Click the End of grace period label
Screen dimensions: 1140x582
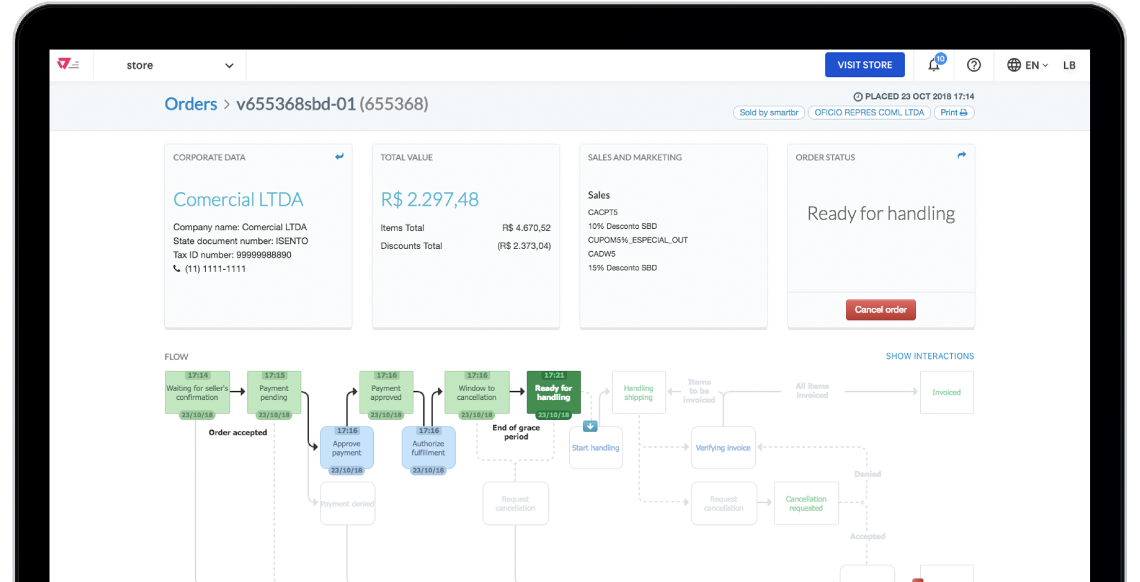click(516, 432)
